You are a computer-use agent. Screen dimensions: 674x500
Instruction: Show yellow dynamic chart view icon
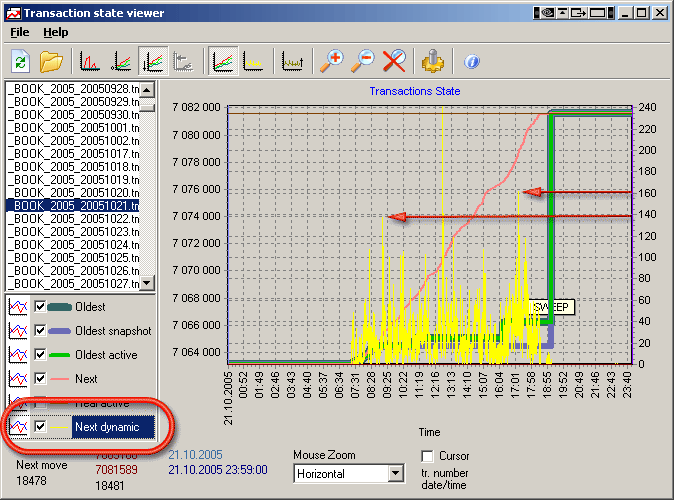pos(253,61)
